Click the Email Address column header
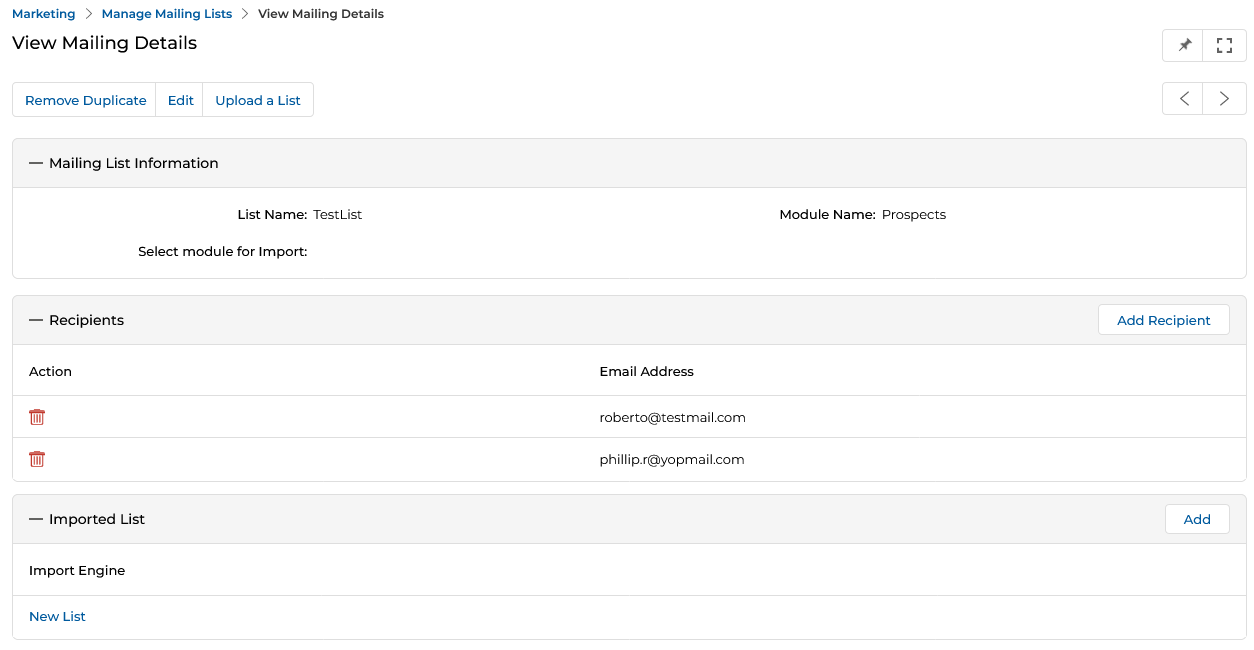Screen dimensions: 1254x650 pos(647,371)
